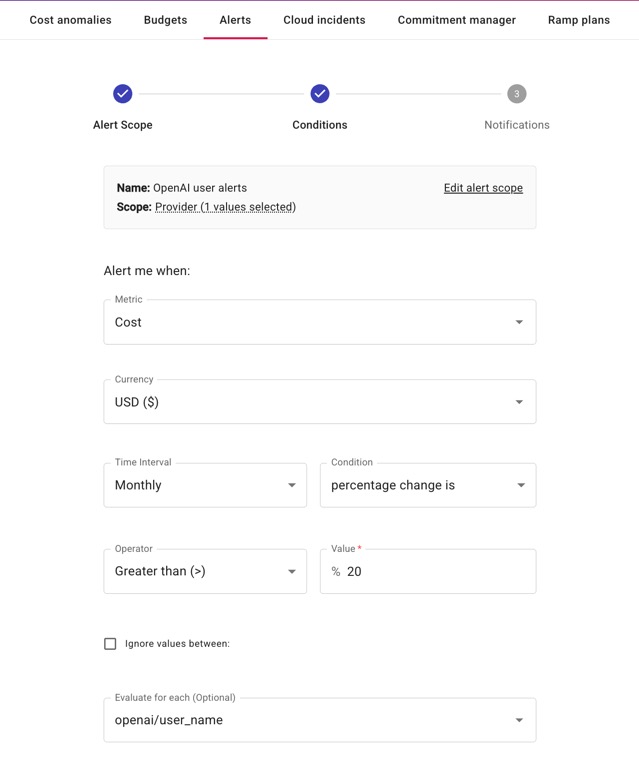The image size is (639, 761).
Task: Change the Condition dropdown selection
Action: coord(427,485)
